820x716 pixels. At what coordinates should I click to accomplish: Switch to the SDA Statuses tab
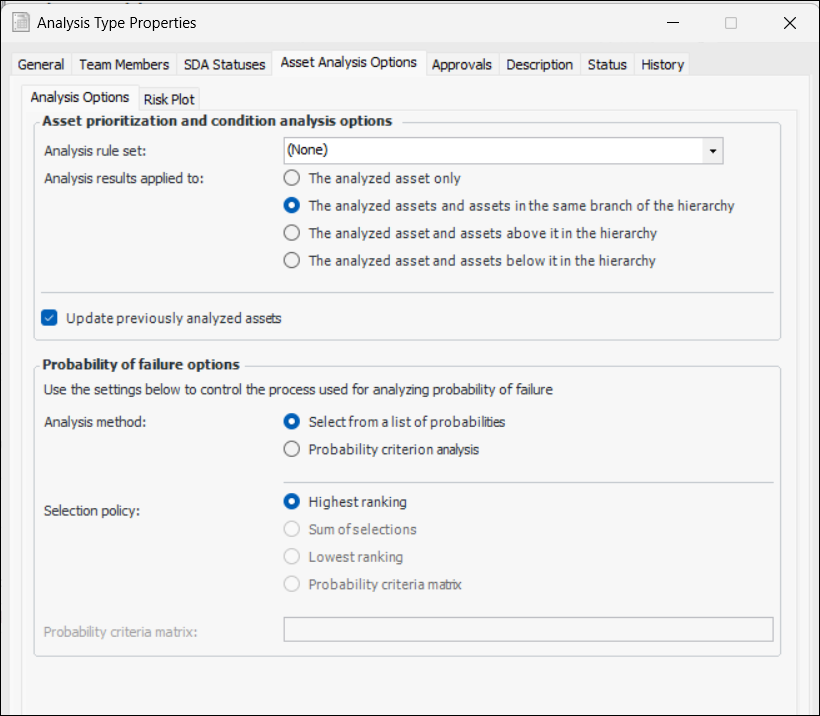tap(225, 64)
